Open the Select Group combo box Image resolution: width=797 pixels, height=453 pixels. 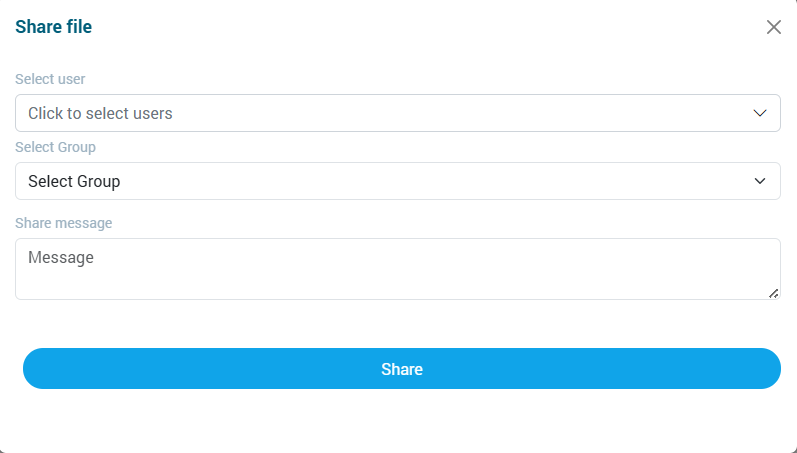380,181
